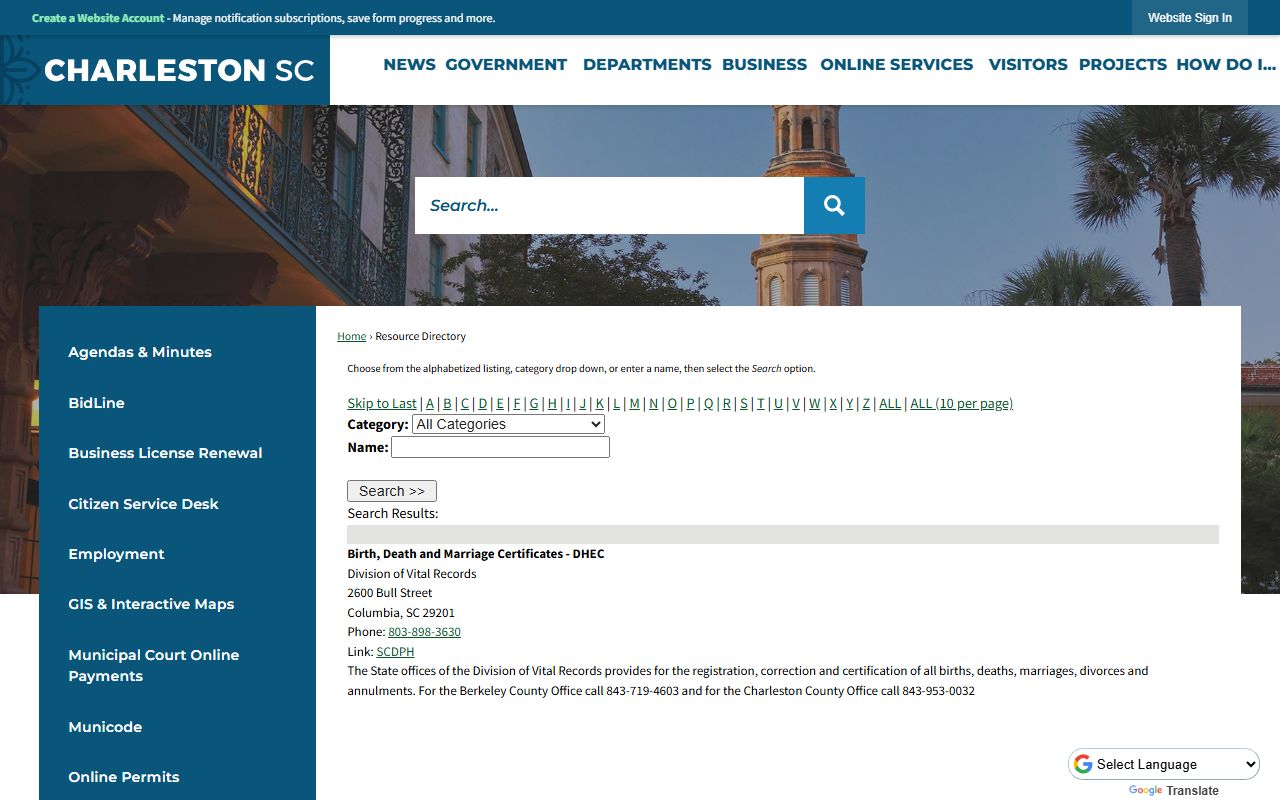Filter listing by letter G

[x=534, y=403]
